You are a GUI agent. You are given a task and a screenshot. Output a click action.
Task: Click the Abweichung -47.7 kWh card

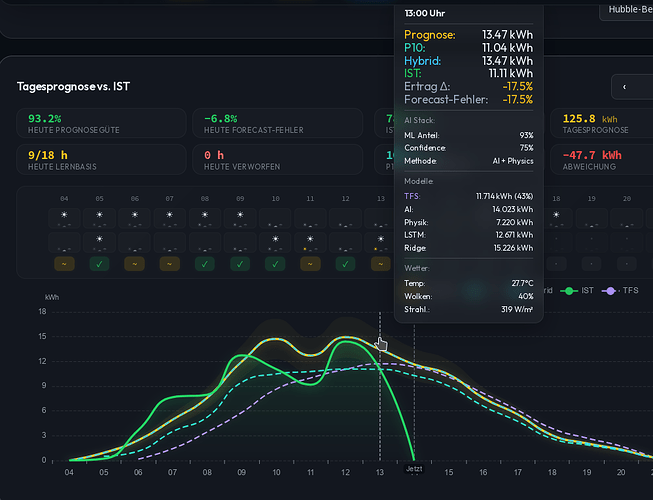(x=602, y=159)
